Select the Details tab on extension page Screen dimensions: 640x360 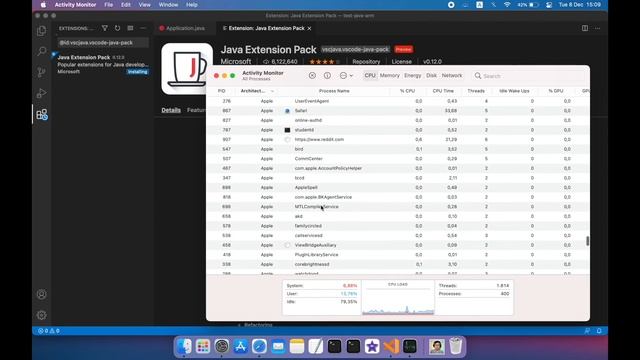[171, 110]
